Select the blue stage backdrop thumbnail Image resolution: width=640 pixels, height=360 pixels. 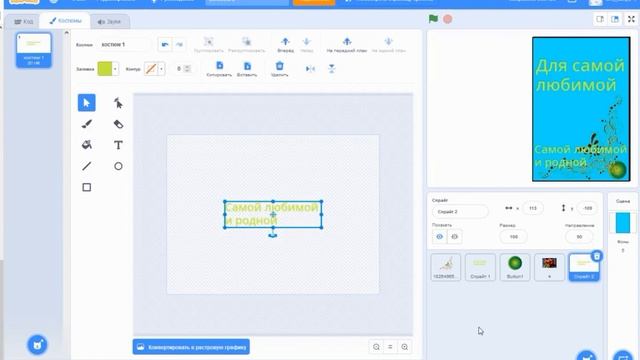(x=623, y=223)
